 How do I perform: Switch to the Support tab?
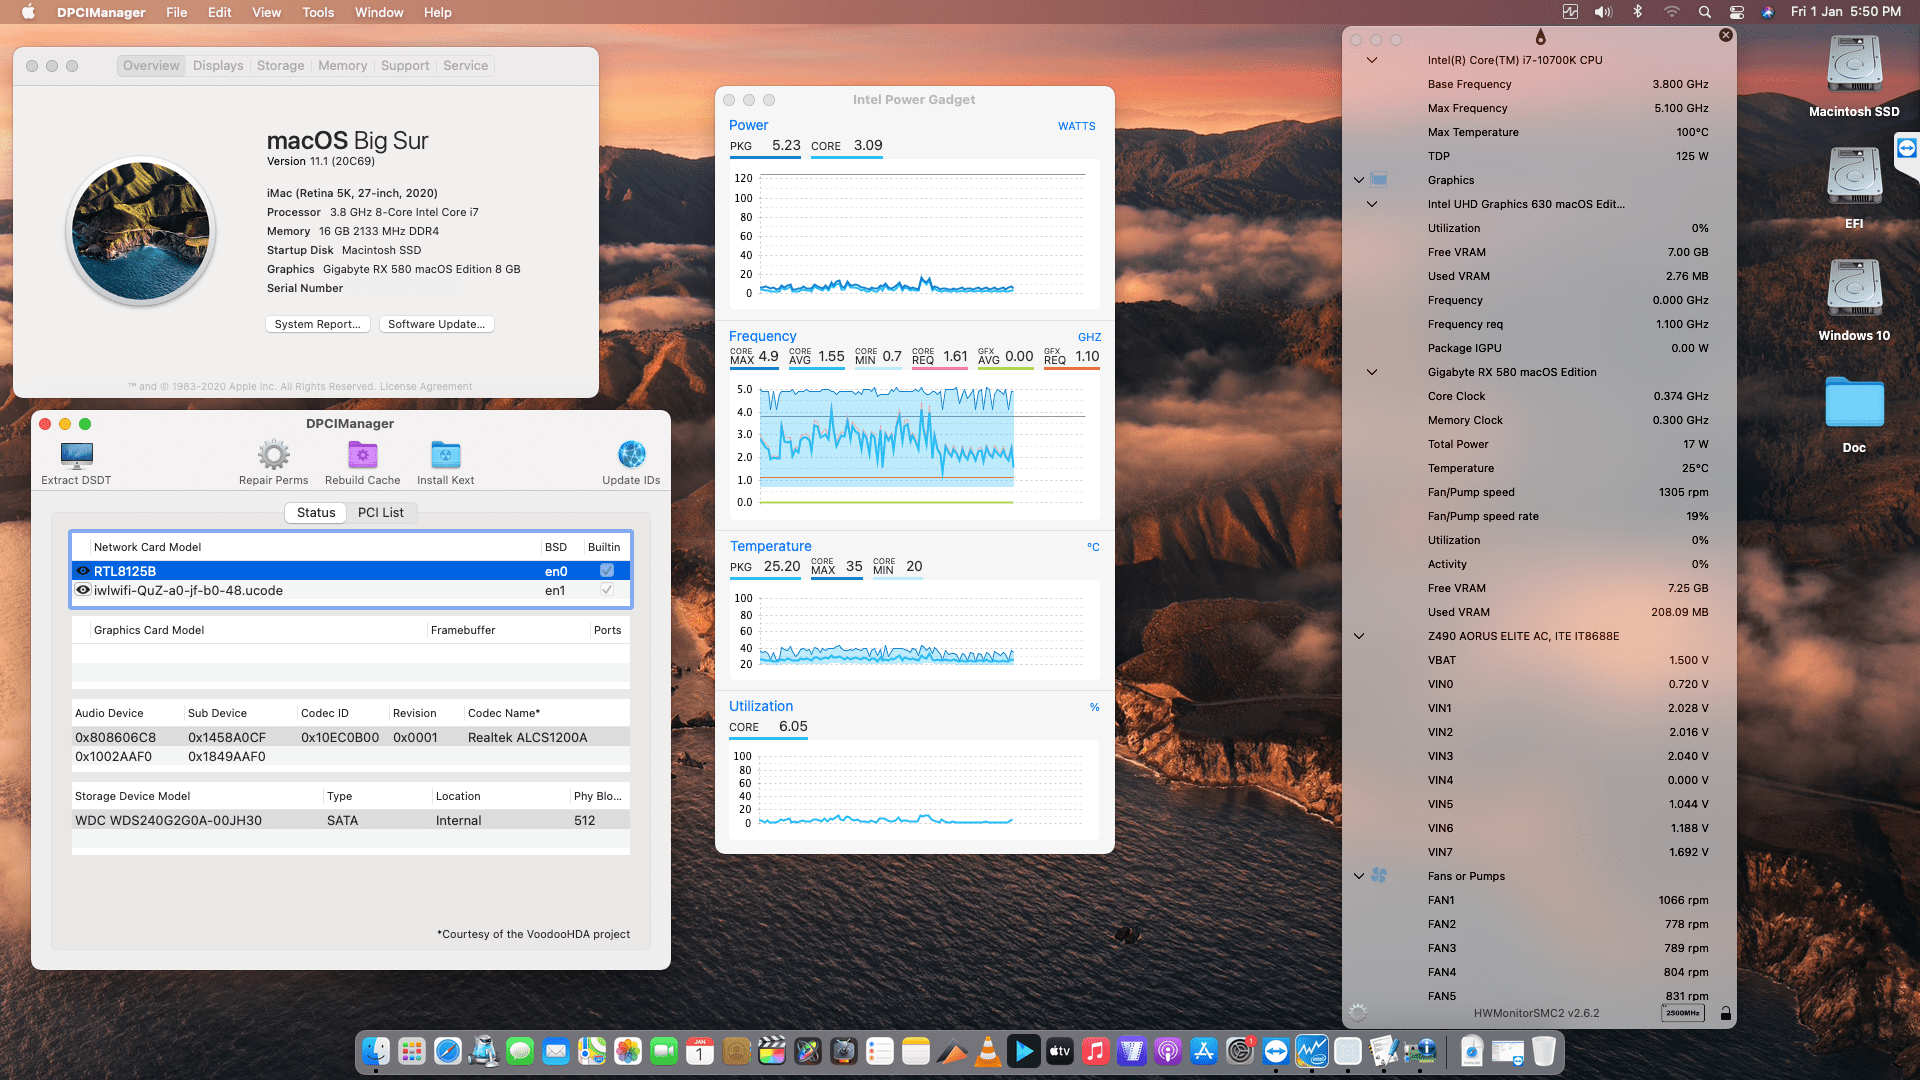[x=405, y=65]
